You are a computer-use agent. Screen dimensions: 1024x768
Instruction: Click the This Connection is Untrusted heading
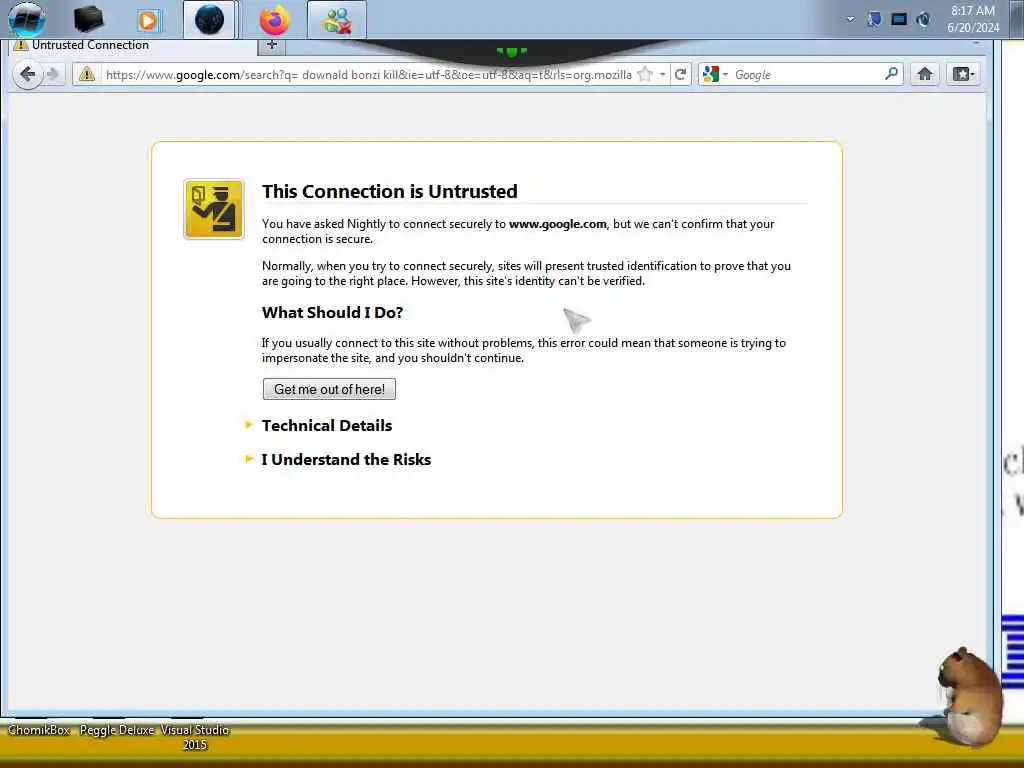[x=390, y=191]
